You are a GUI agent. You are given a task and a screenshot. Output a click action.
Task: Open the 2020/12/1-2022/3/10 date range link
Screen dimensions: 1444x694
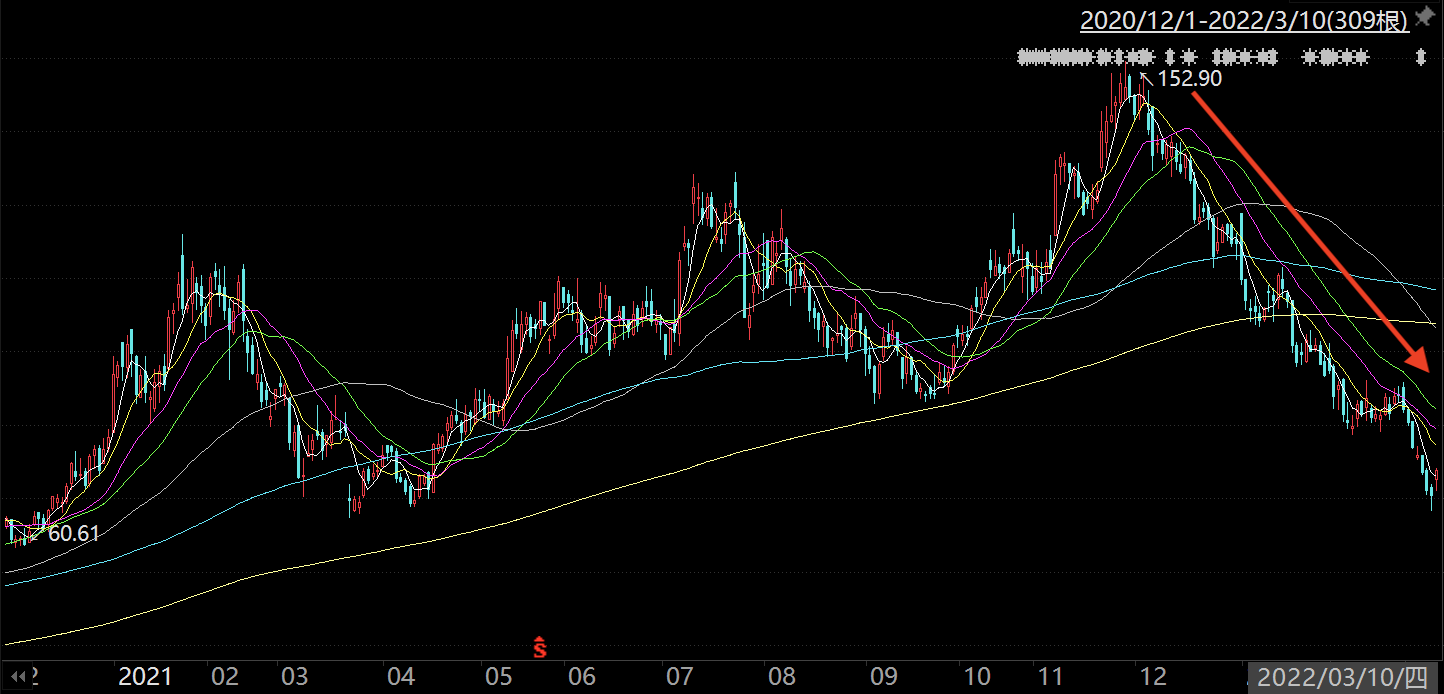click(x=1244, y=19)
